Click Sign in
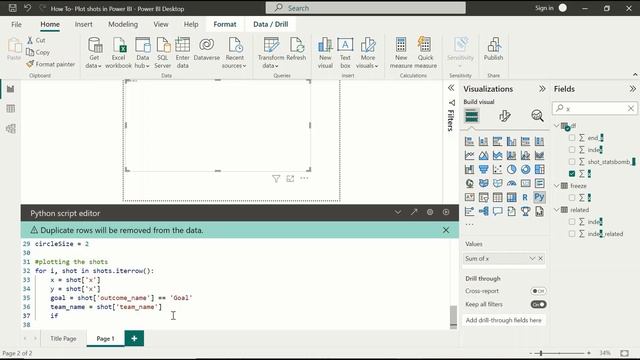640x360 pixels. (x=544, y=8)
